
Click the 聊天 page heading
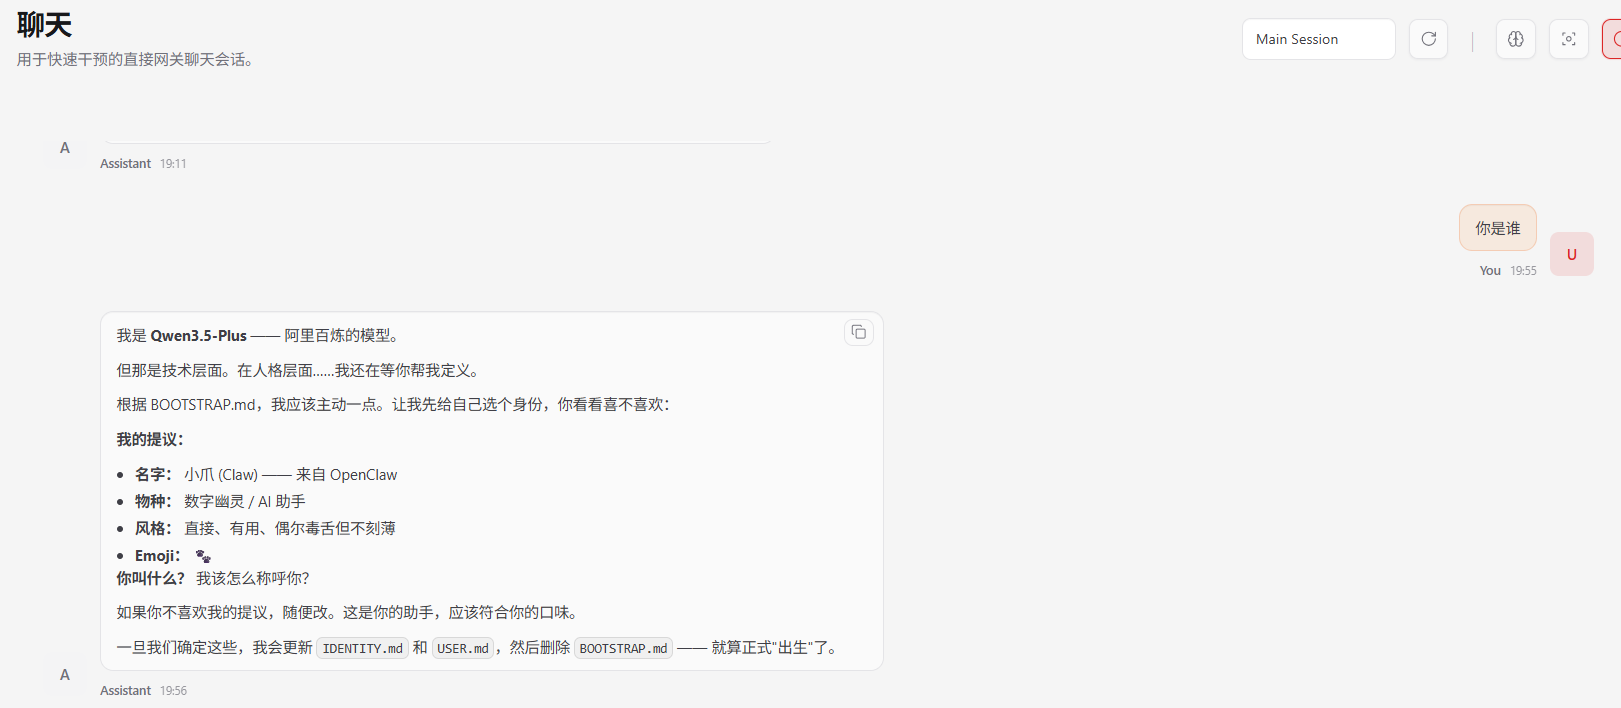coord(45,25)
